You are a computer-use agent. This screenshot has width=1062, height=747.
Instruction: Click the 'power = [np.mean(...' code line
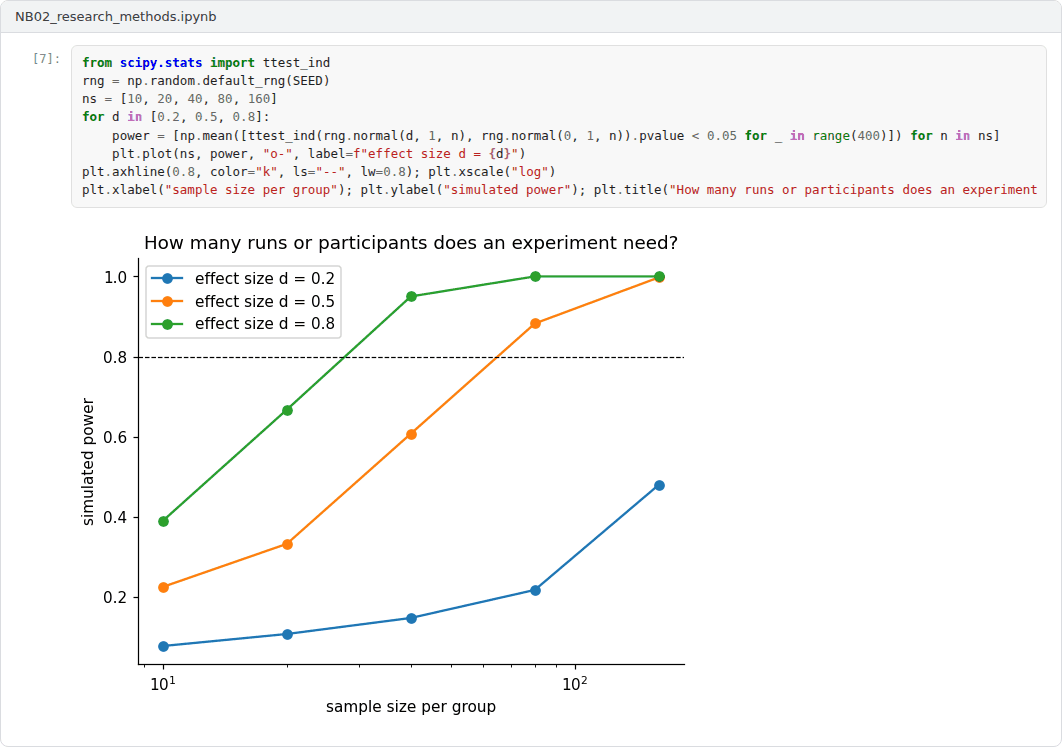pyautogui.click(x=555, y=135)
